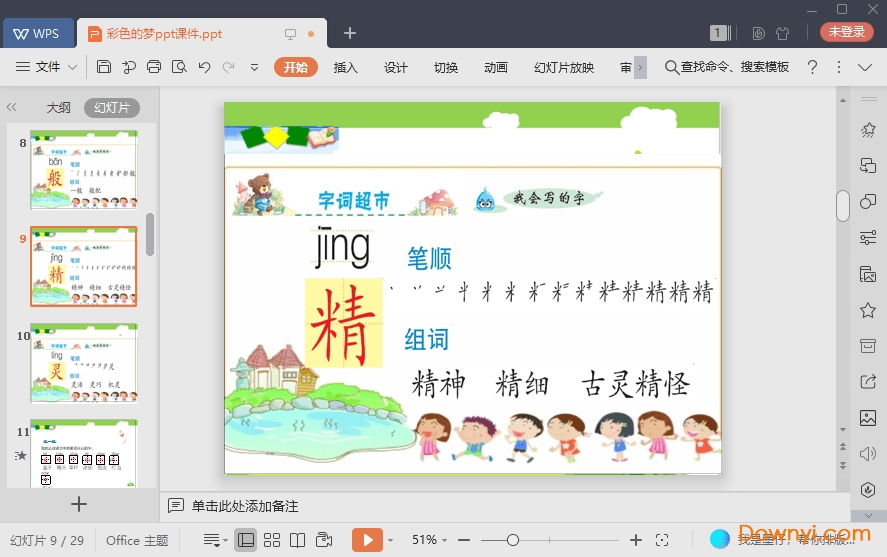This screenshot has width=887, height=557.
Task: Click the 未登录 login button
Action: [846, 32]
